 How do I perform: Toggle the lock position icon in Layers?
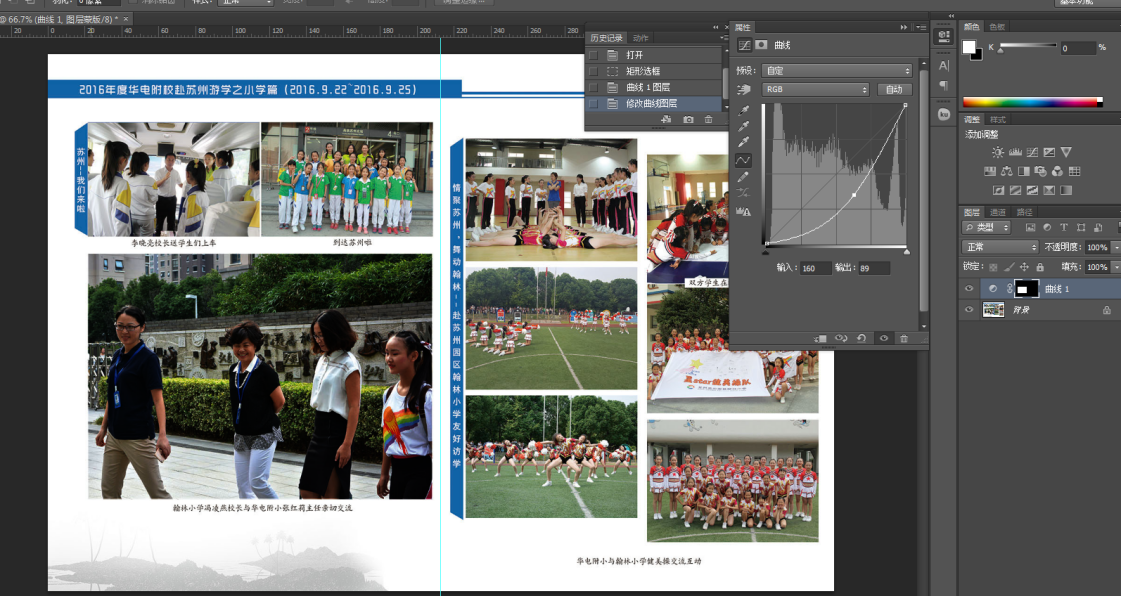point(1024,267)
